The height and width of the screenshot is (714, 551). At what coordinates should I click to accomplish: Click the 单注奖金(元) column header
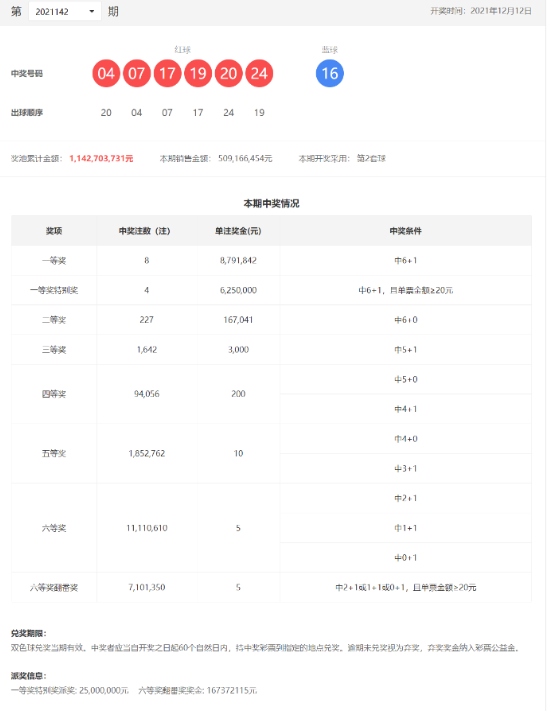click(238, 231)
